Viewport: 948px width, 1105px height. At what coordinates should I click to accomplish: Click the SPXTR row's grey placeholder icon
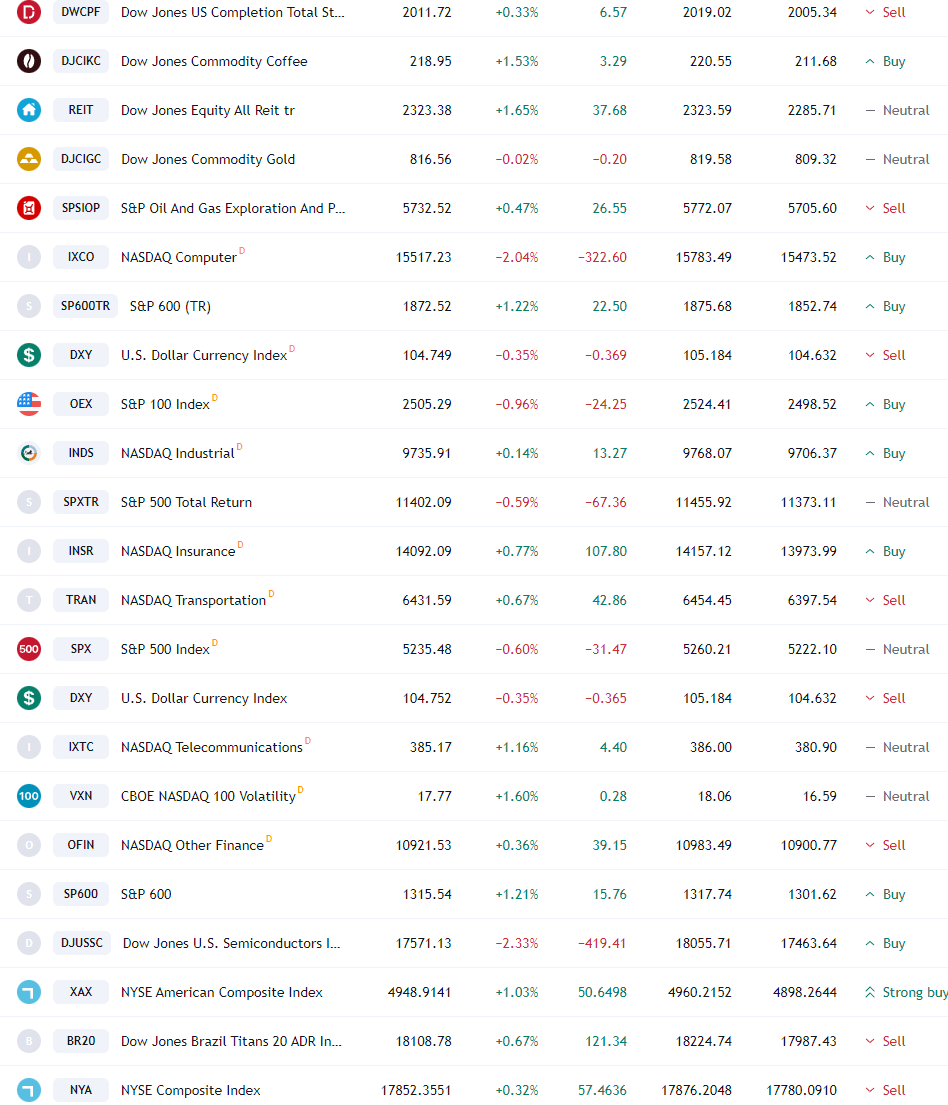click(29, 502)
